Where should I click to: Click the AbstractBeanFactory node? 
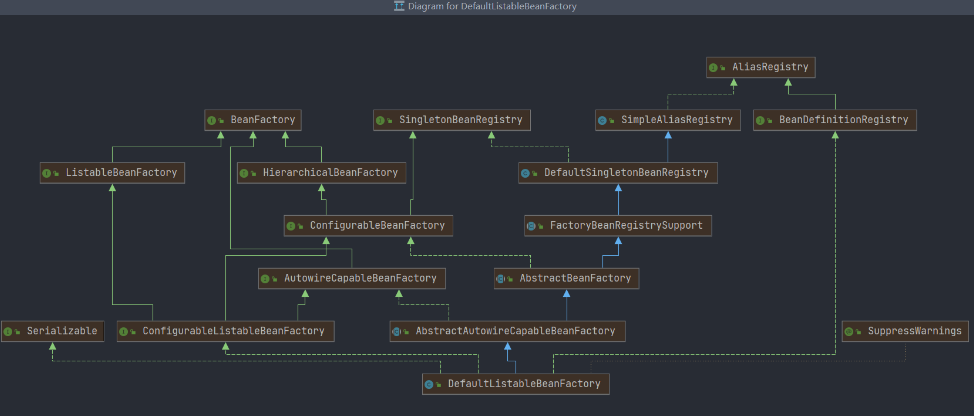click(567, 278)
